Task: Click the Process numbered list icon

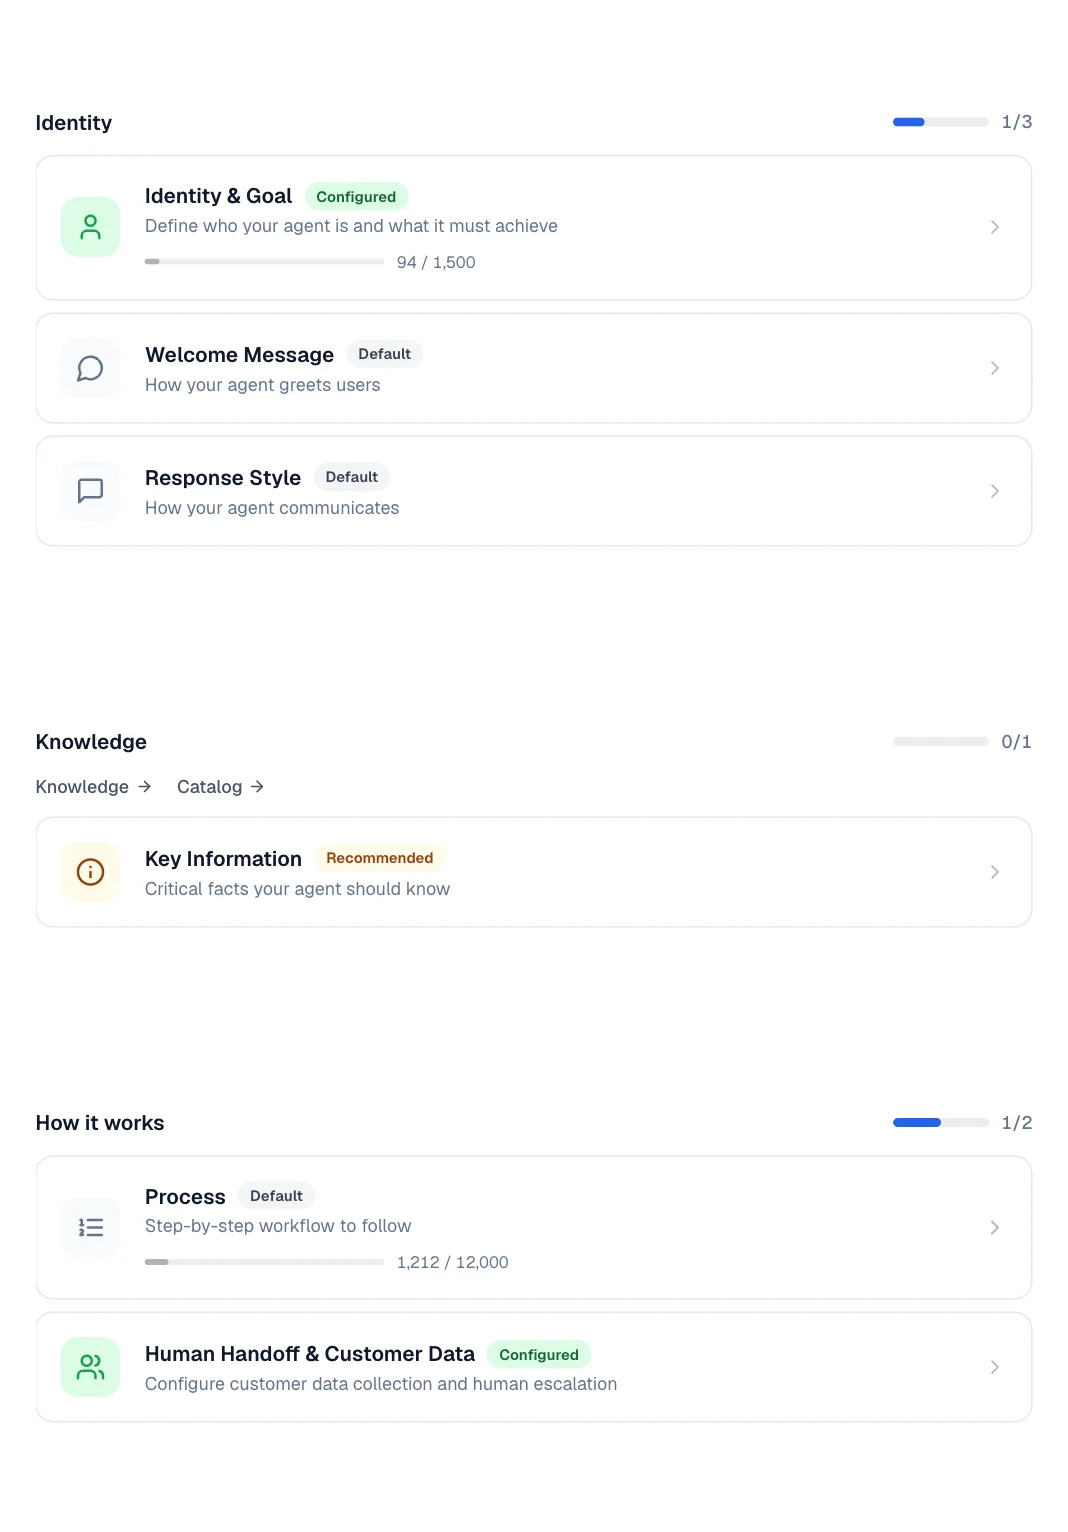Action: click(x=90, y=1227)
